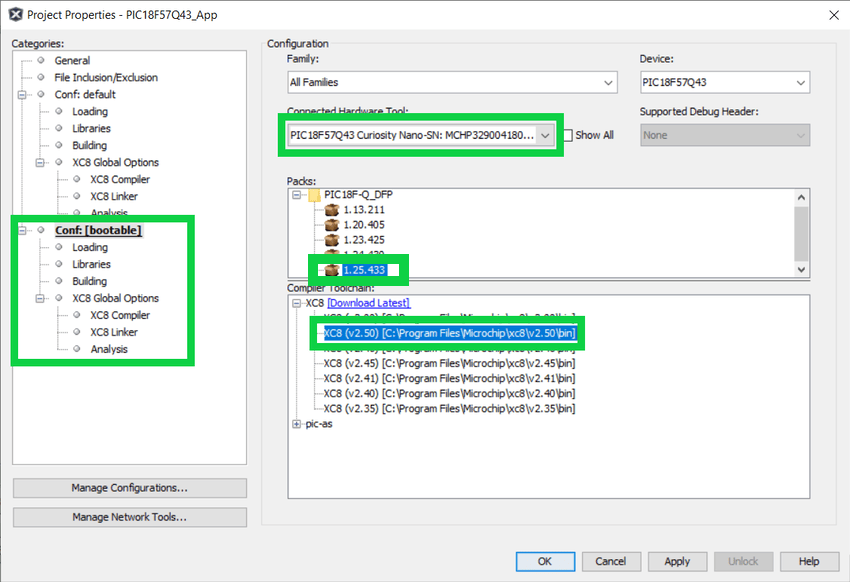Open the Family dropdown
The width and height of the screenshot is (850, 582).
point(452,82)
